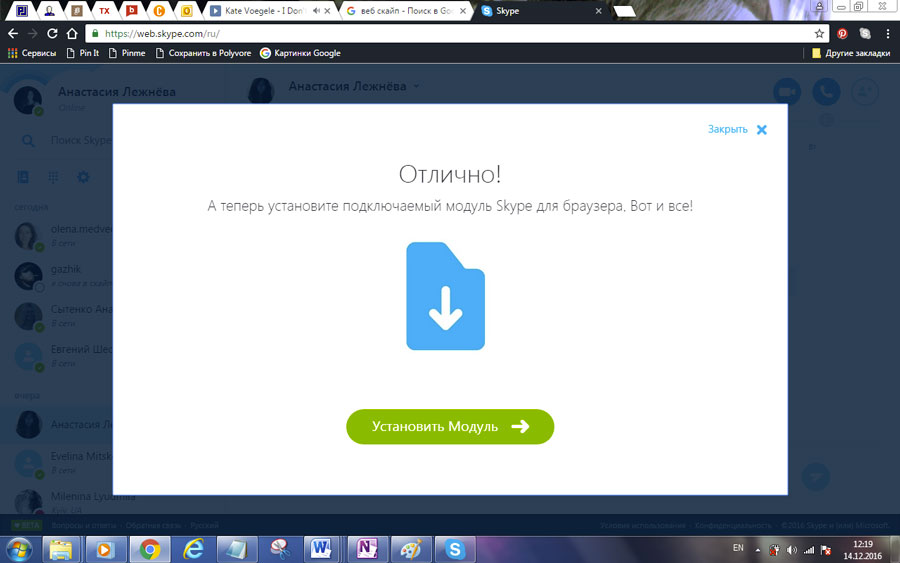The width and height of the screenshot is (900, 563).
Task: Click the green Установить Модуль button
Action: pyautogui.click(x=450, y=426)
